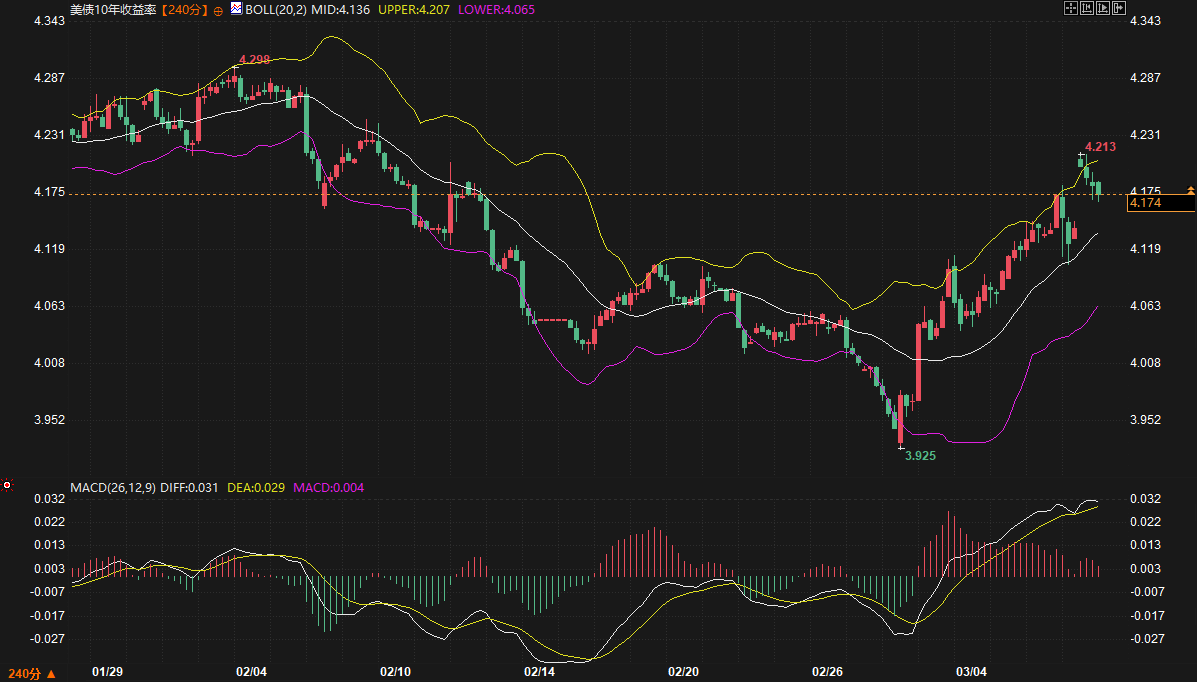Viewport: 1197px width, 682px height.
Task: Open the indicator chart icon before BOLL
Action: tap(236, 9)
